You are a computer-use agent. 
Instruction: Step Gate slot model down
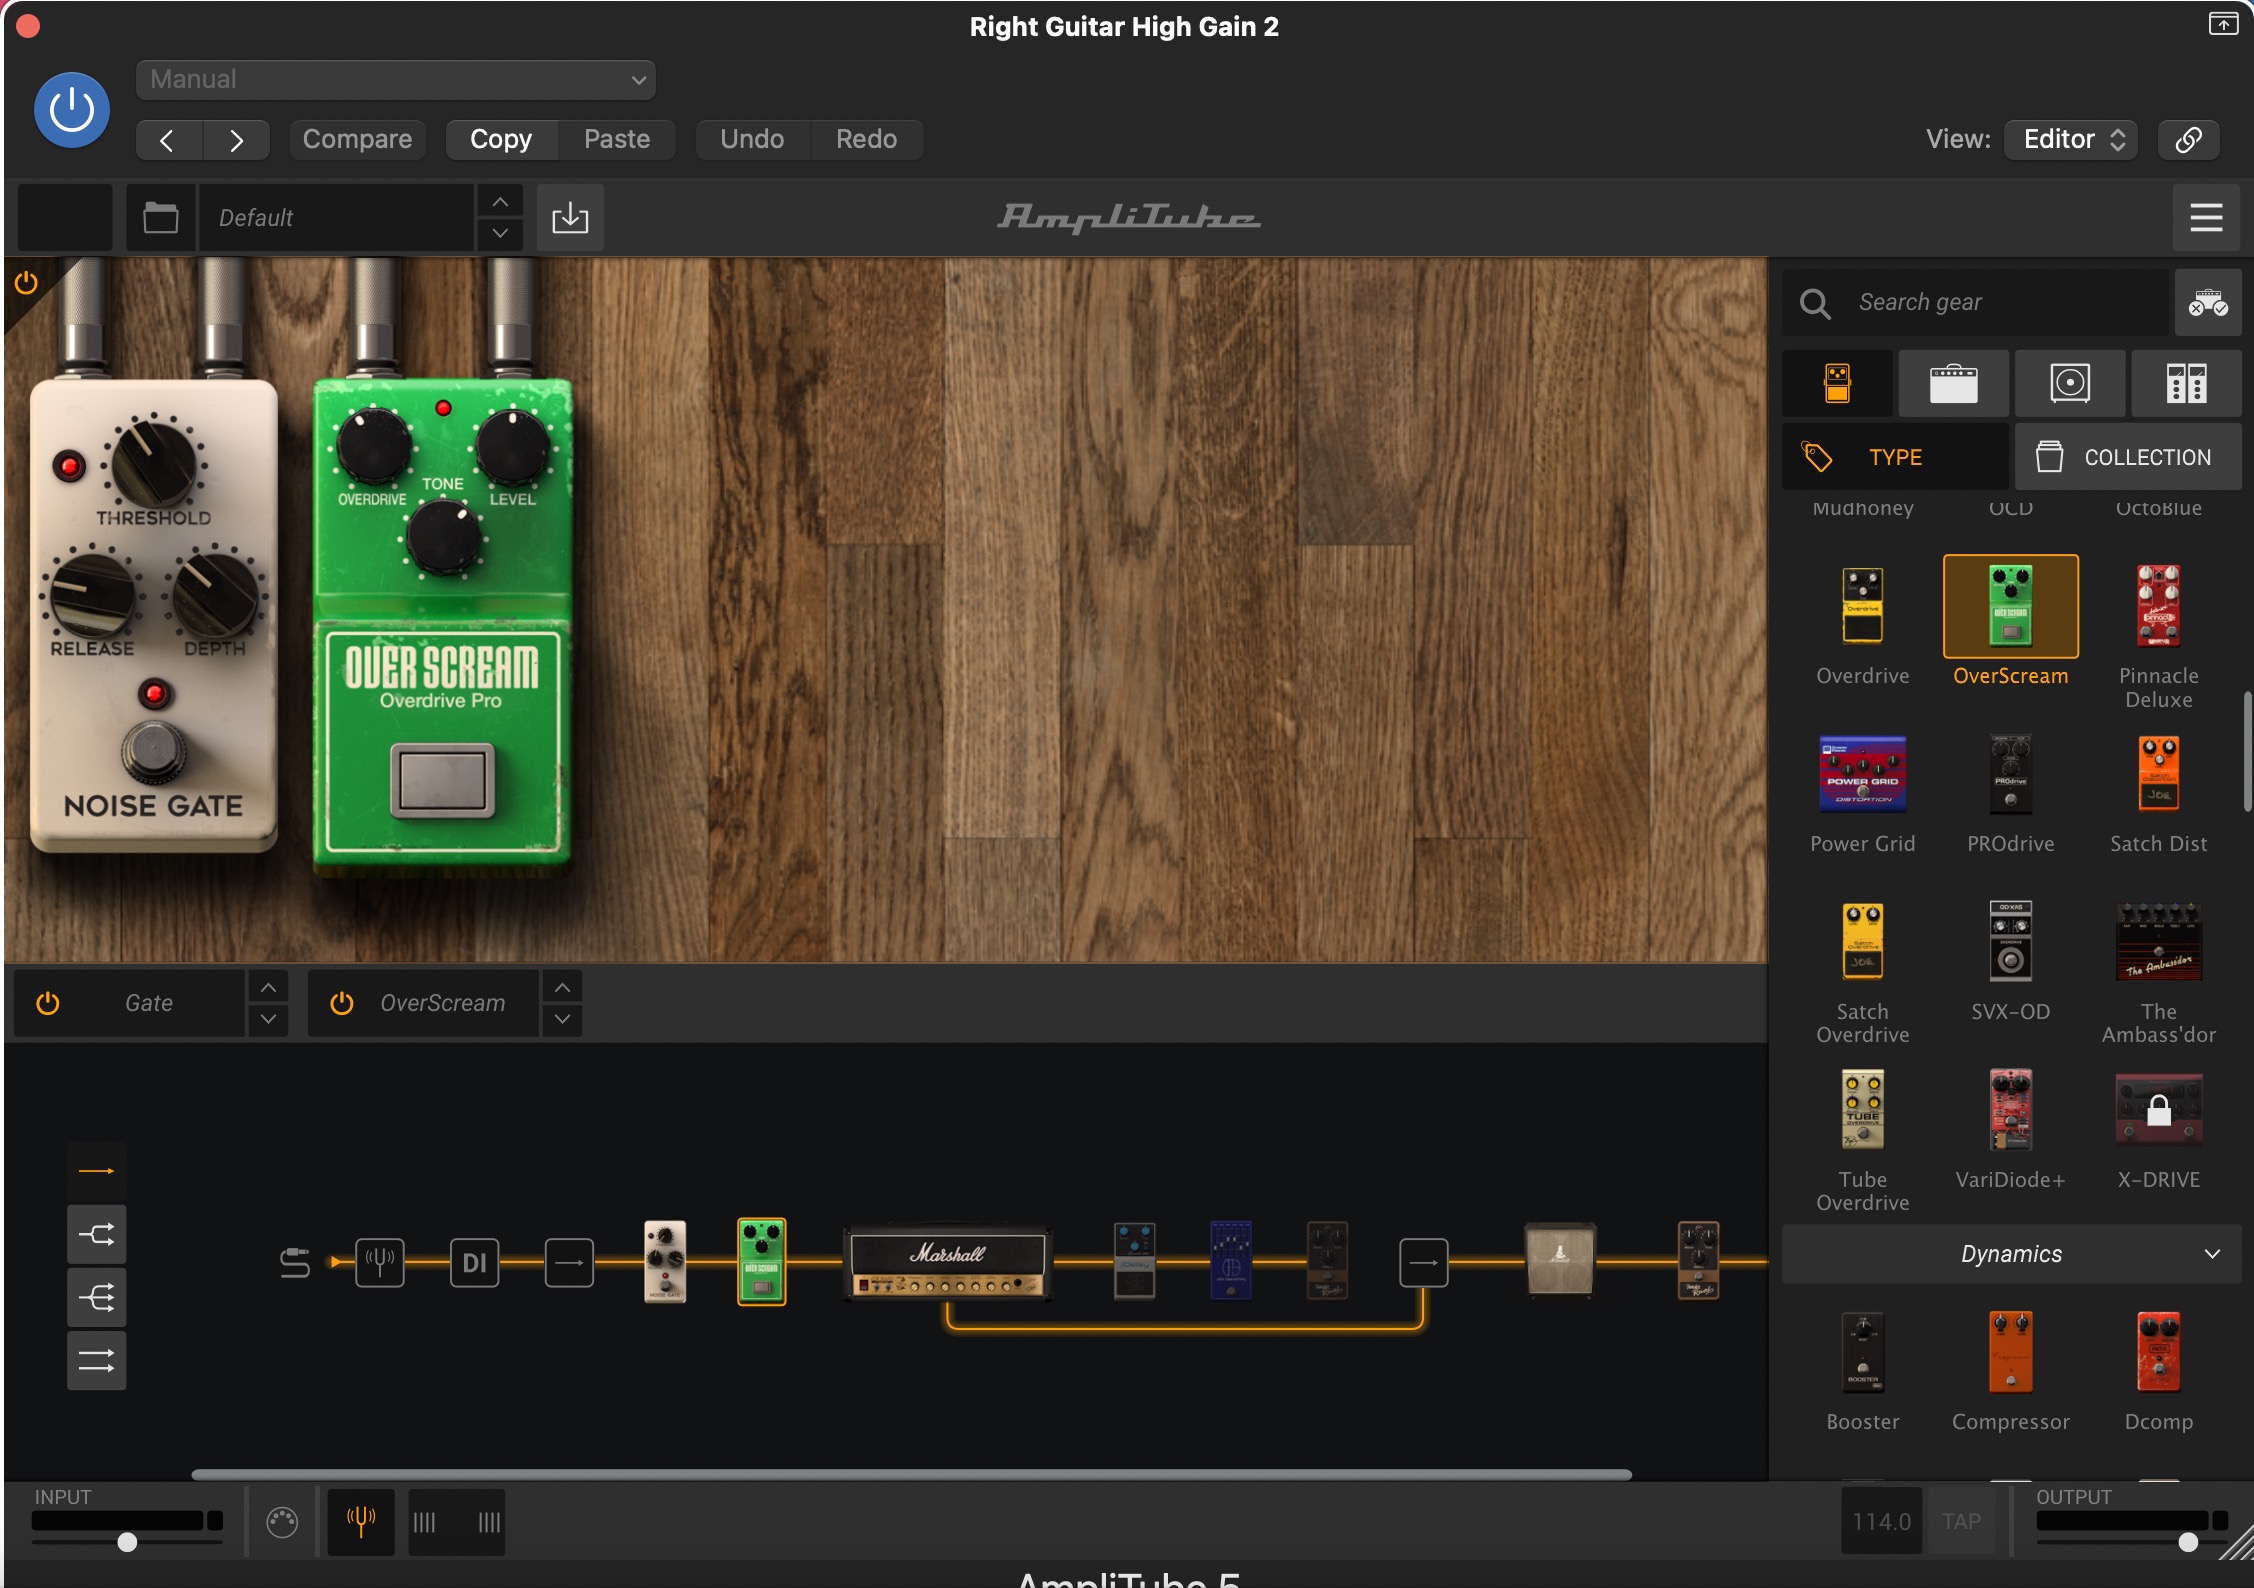coord(268,1019)
